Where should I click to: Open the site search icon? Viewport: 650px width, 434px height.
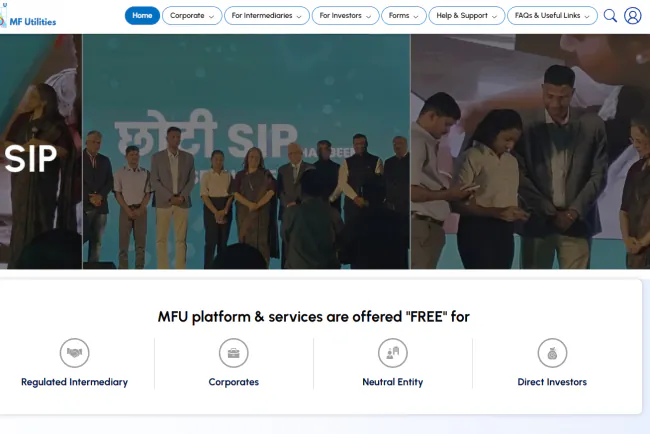tap(610, 16)
